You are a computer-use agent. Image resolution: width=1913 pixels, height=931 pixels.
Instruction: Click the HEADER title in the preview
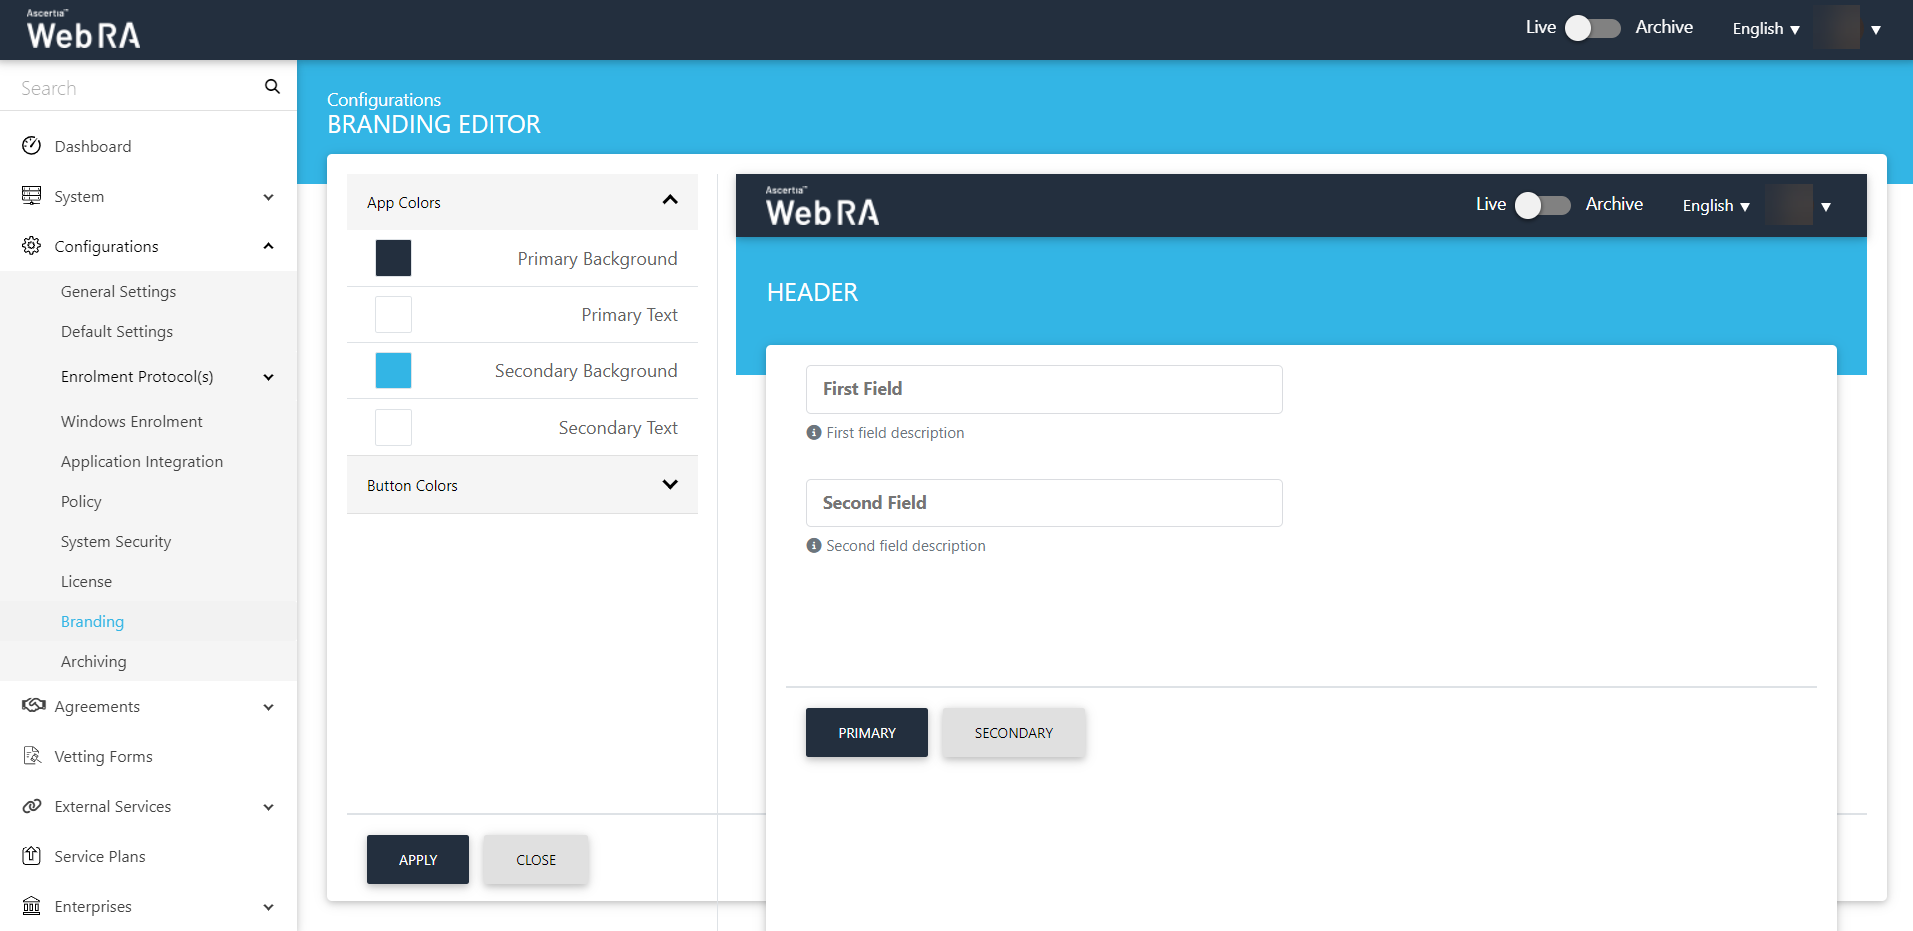click(x=812, y=292)
